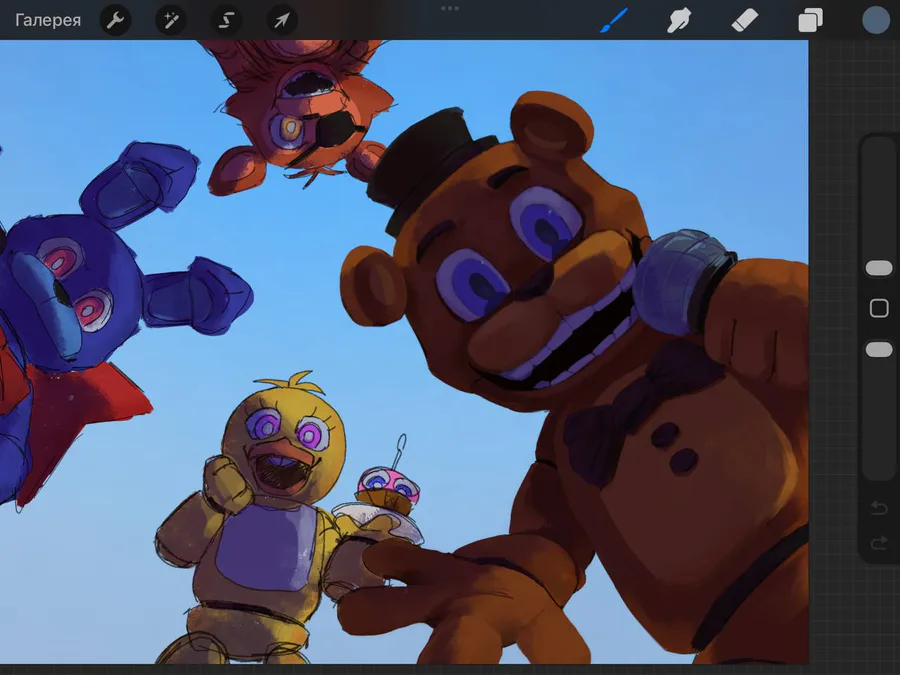Select the Brush tool
This screenshot has height=675, width=900.
coord(614,21)
